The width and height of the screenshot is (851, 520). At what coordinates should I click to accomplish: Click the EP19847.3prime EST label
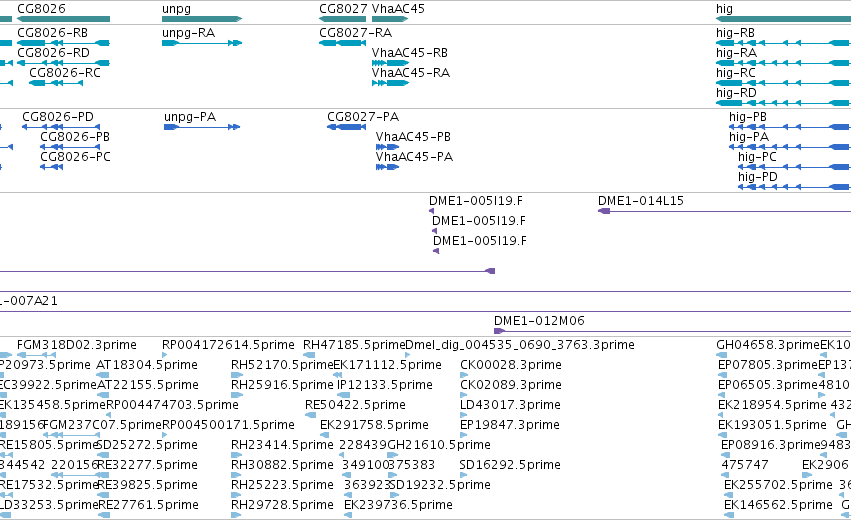[510, 425]
